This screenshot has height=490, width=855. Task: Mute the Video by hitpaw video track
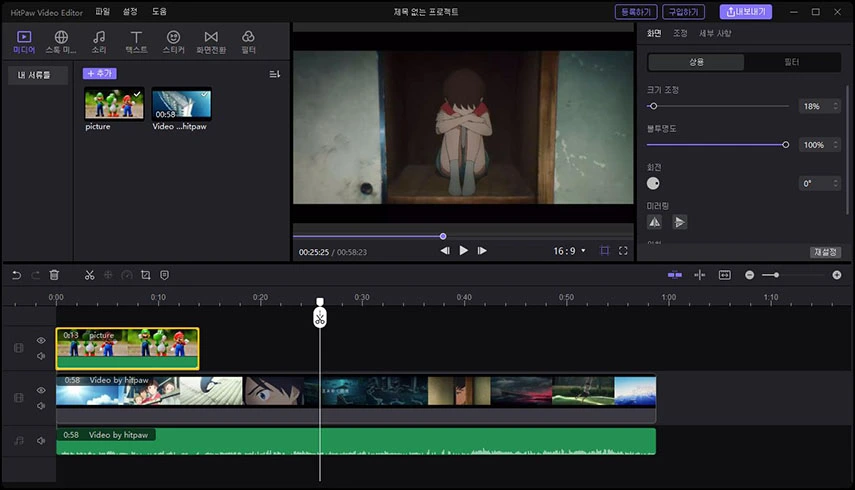pos(41,406)
